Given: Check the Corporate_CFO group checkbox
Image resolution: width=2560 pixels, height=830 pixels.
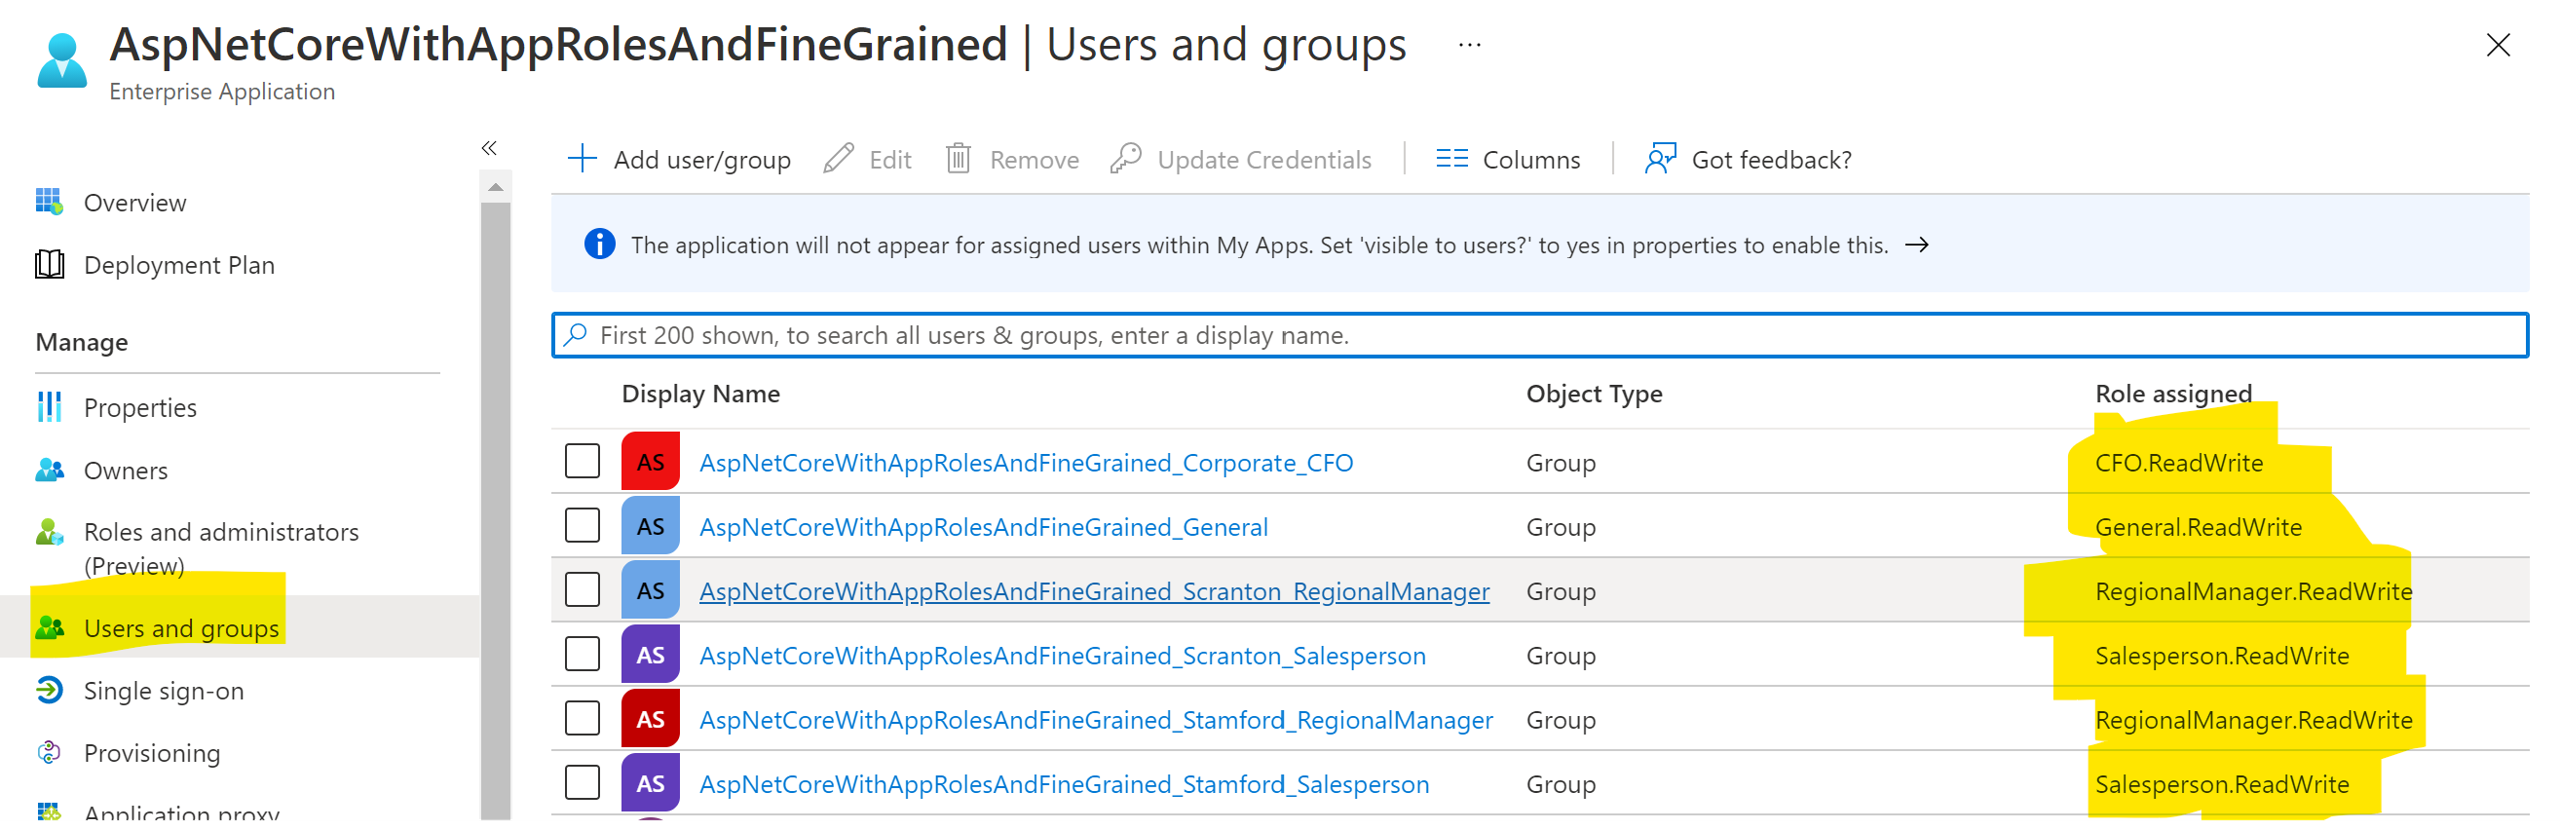Looking at the screenshot, I should (x=582, y=462).
